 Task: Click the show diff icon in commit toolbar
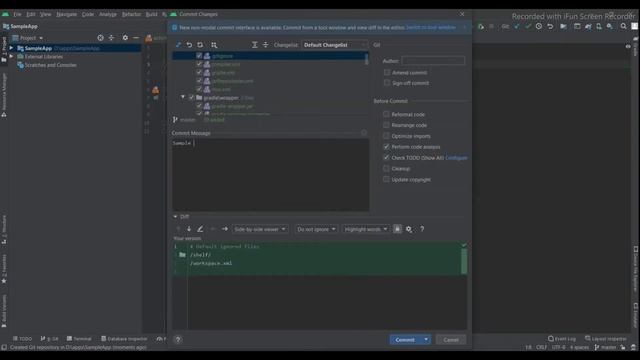click(178, 45)
